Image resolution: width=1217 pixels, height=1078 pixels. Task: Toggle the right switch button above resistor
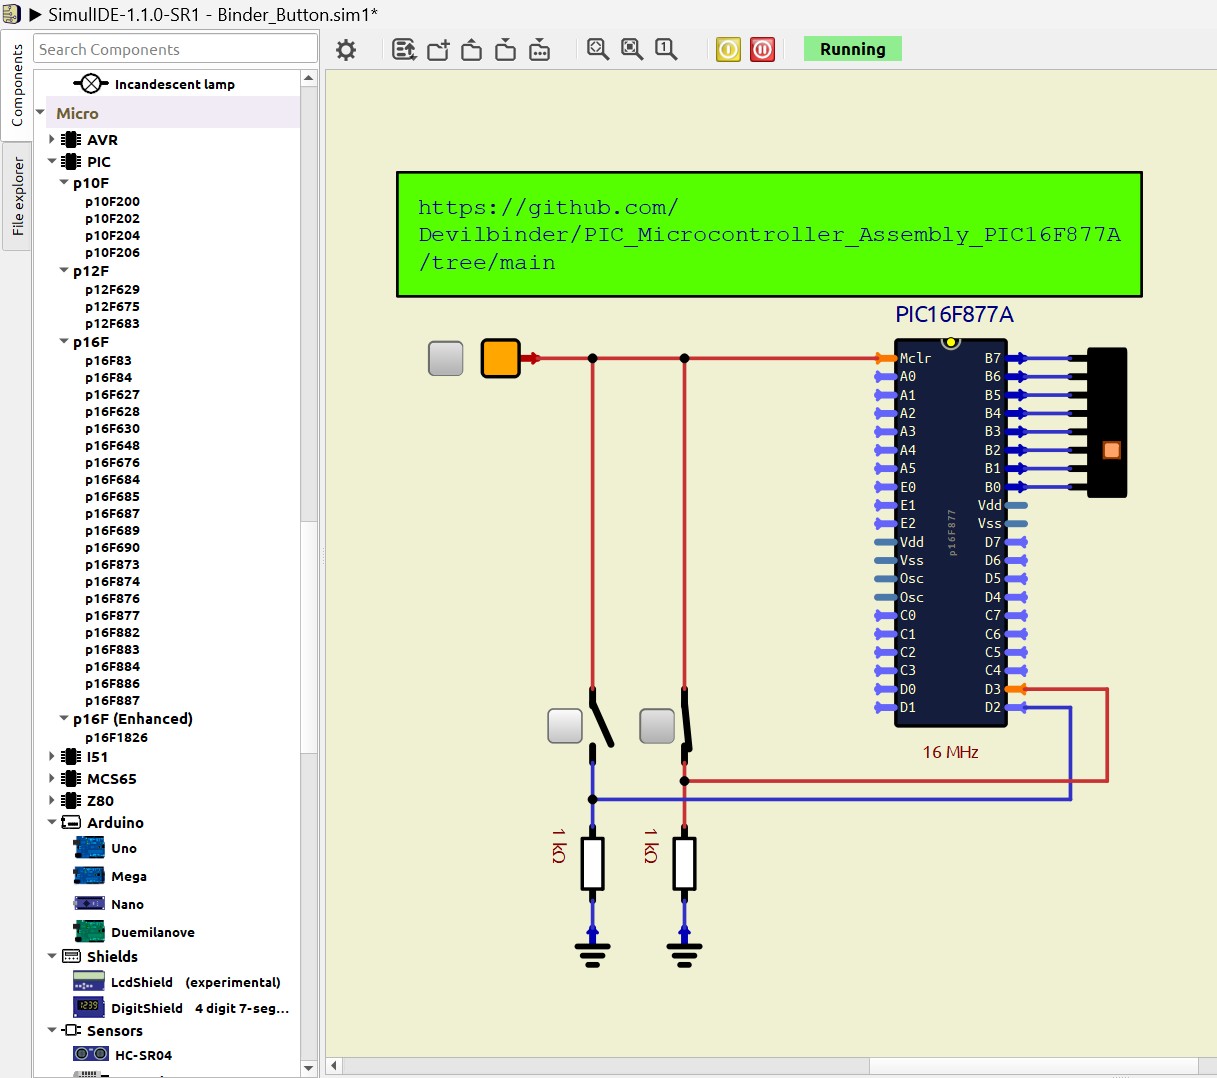[x=657, y=726]
